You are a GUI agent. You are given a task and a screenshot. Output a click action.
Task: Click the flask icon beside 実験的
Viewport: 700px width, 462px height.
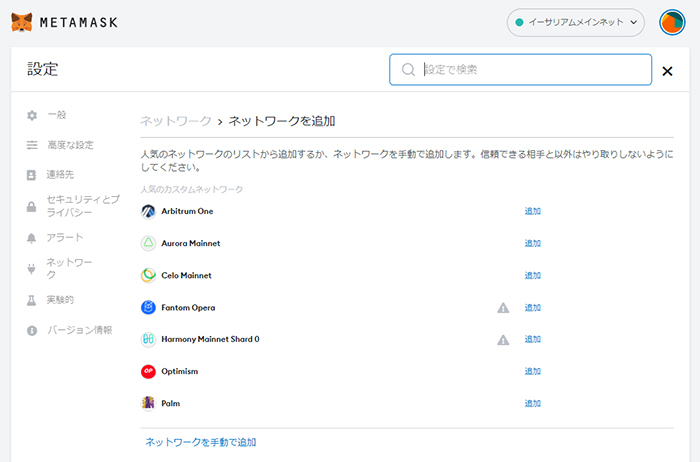tap(31, 300)
